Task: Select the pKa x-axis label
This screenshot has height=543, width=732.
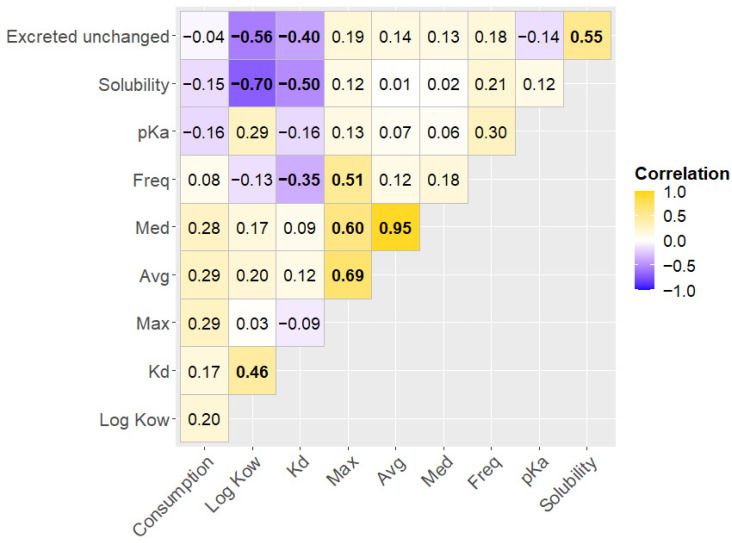Action: pos(535,470)
